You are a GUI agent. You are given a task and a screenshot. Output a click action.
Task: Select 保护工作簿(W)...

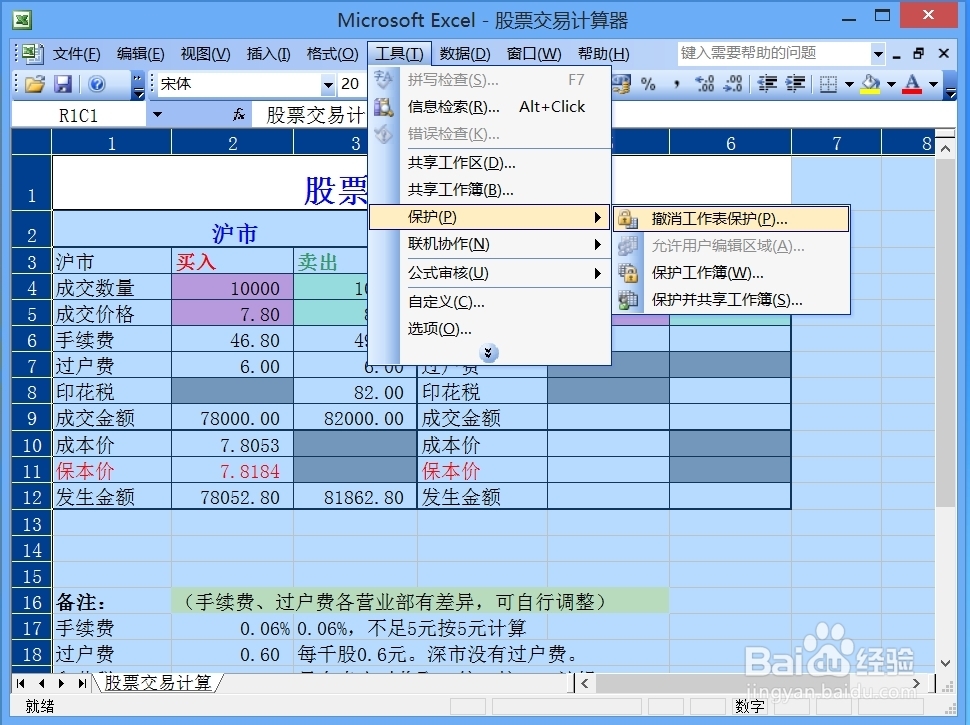pyautogui.click(x=731, y=273)
